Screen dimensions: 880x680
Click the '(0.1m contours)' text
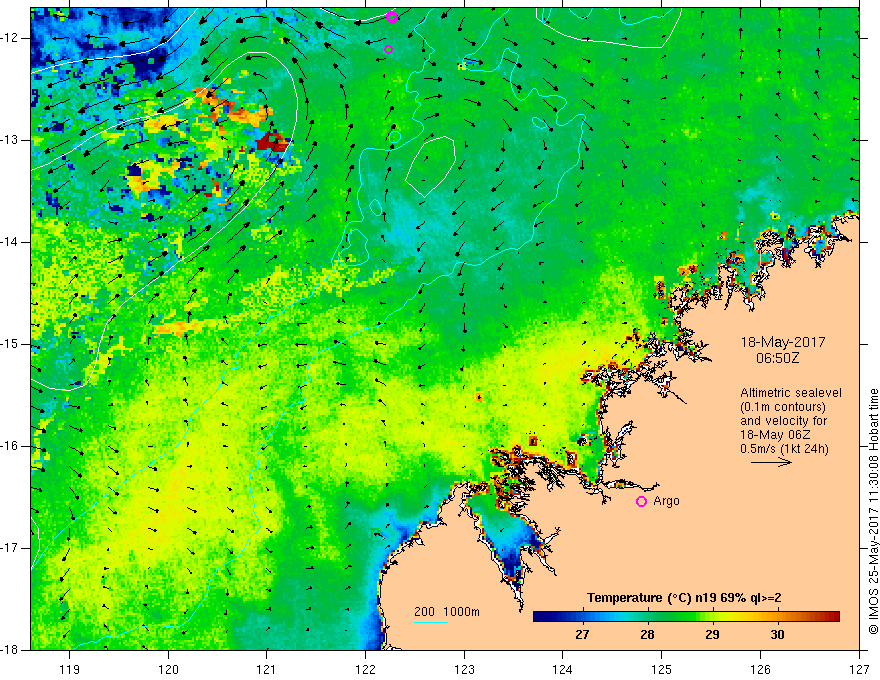coord(783,407)
